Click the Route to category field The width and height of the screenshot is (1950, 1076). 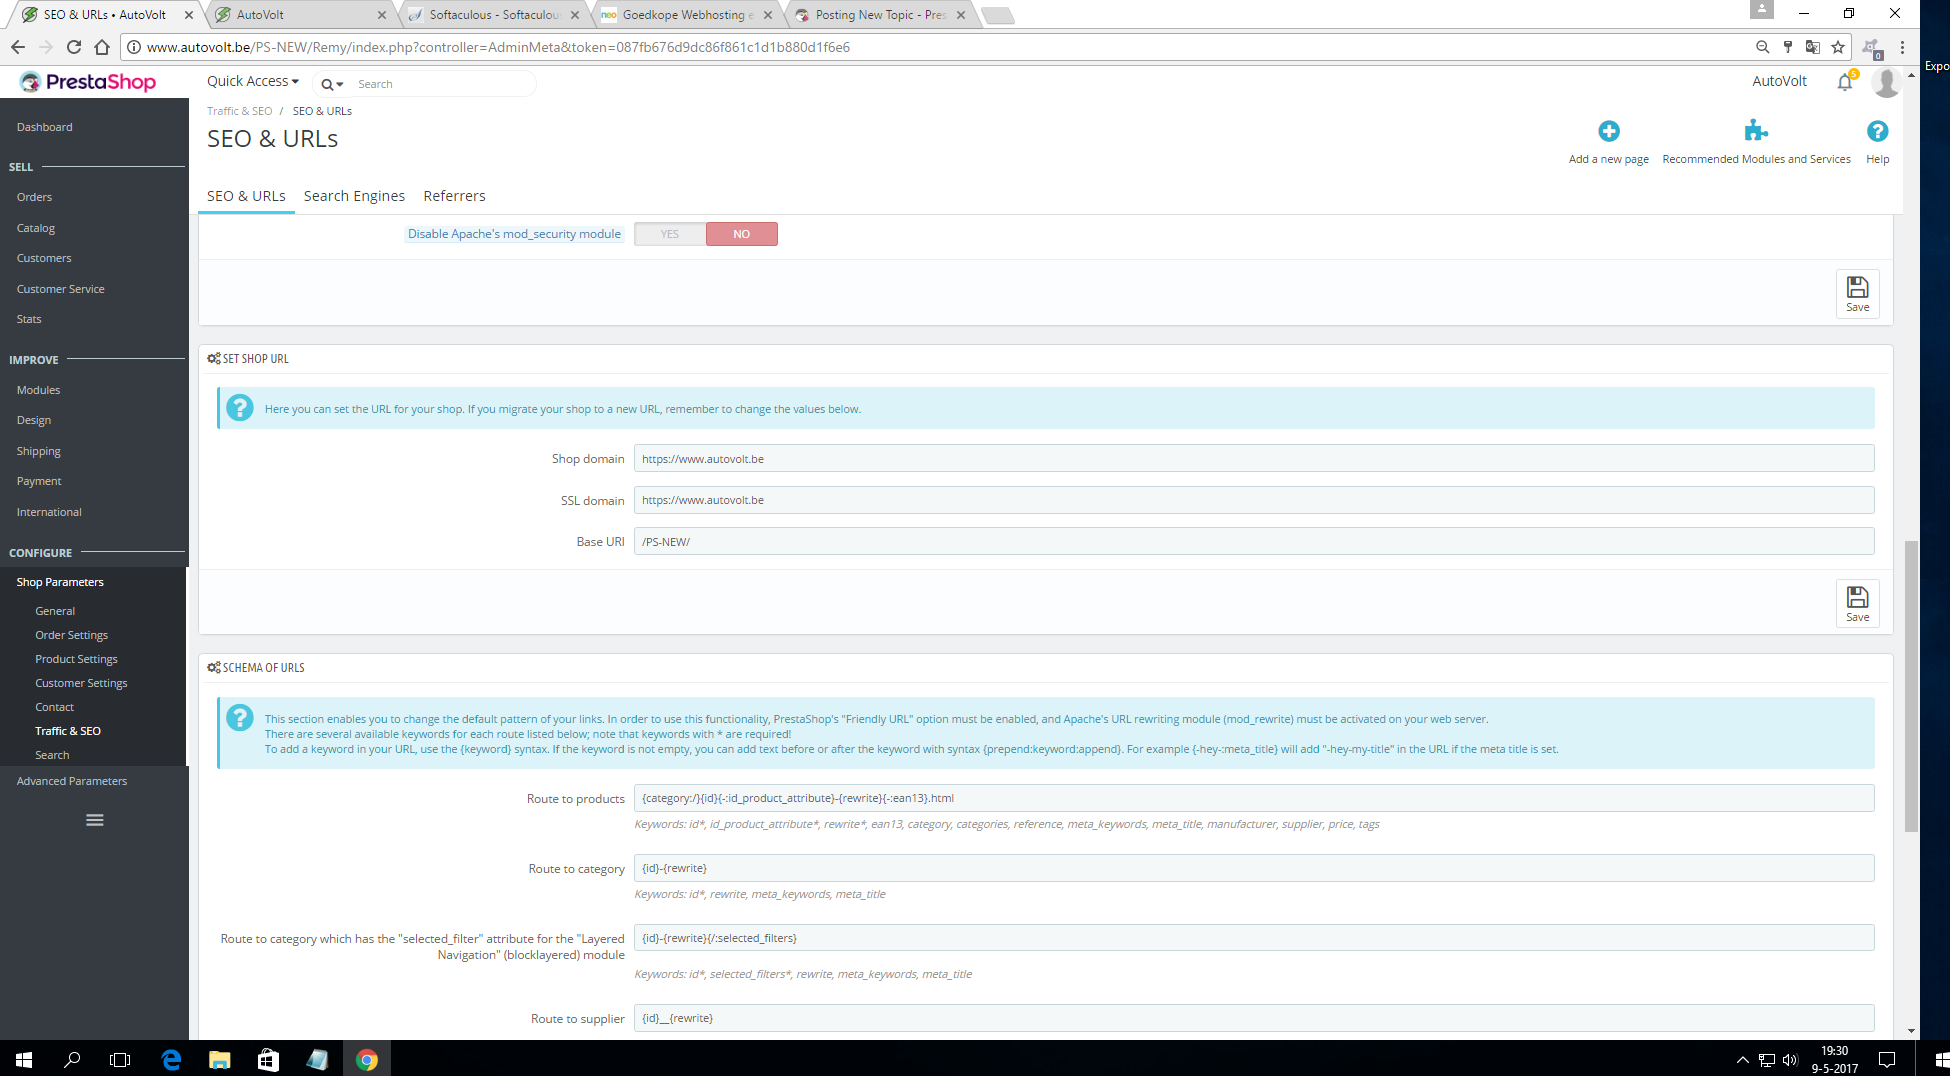(x=1254, y=868)
